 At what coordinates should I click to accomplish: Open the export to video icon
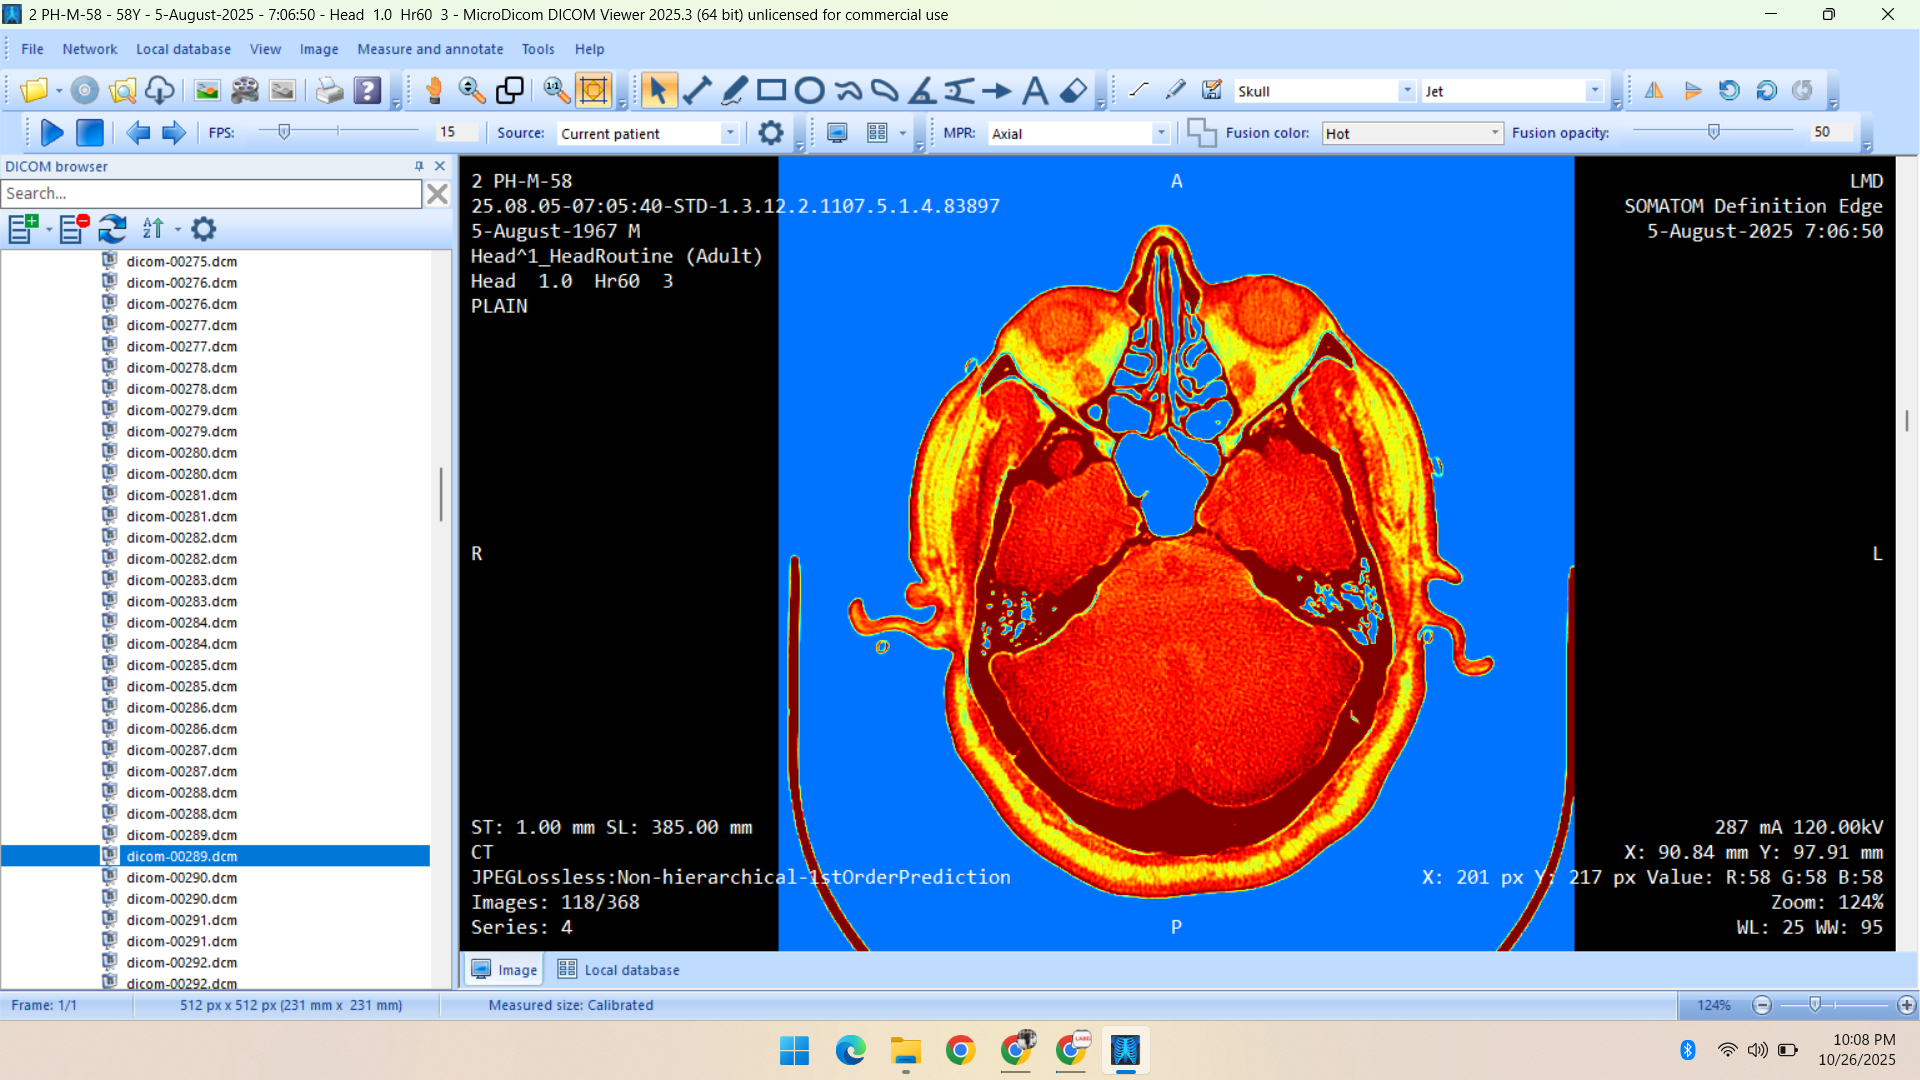click(245, 91)
